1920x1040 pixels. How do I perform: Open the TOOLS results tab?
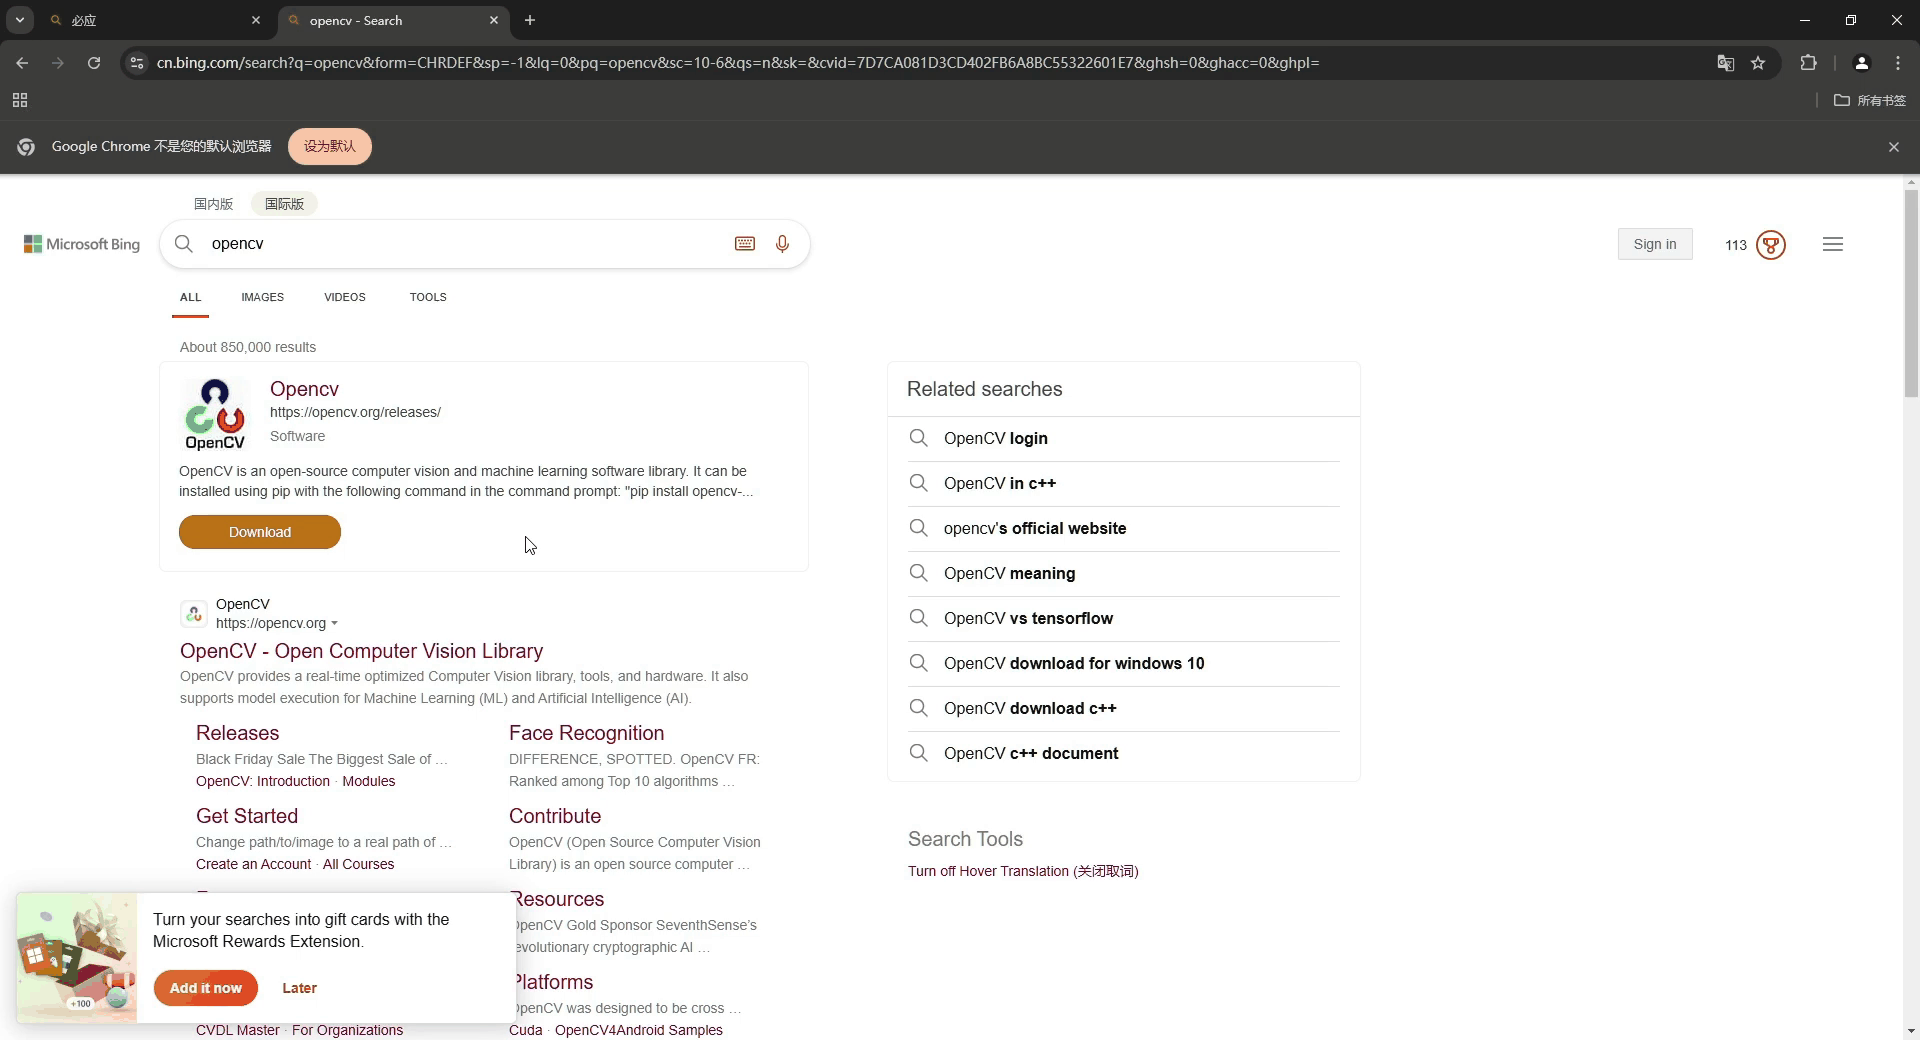click(428, 297)
